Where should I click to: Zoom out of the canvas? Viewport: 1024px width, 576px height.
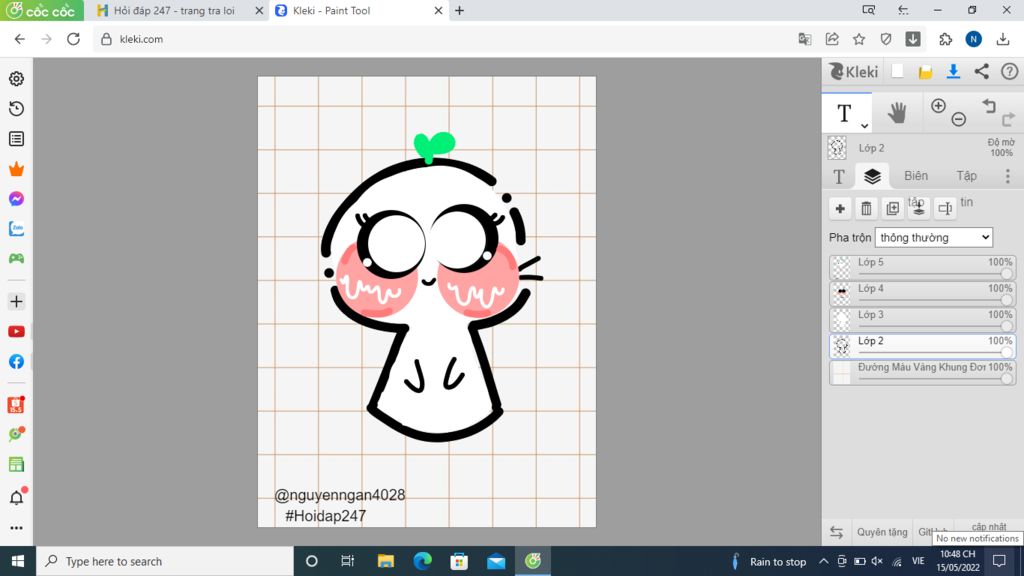click(x=959, y=119)
